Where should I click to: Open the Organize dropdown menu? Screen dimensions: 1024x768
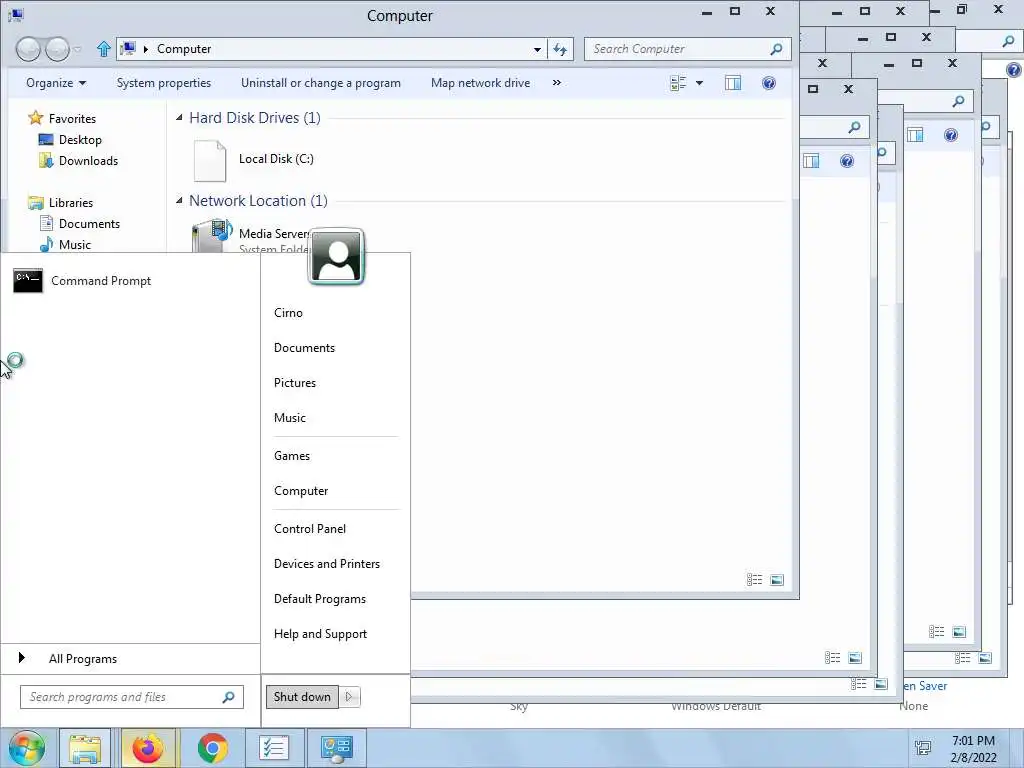click(56, 83)
